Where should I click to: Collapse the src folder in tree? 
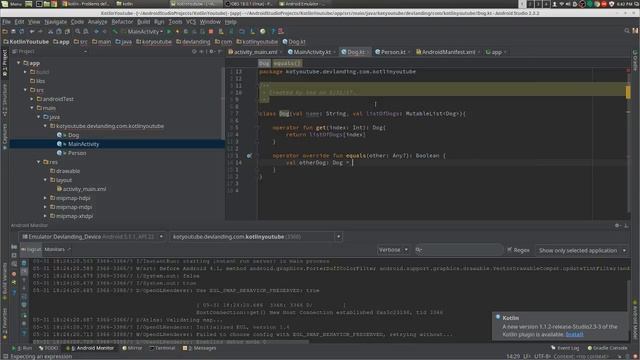pos(25,90)
